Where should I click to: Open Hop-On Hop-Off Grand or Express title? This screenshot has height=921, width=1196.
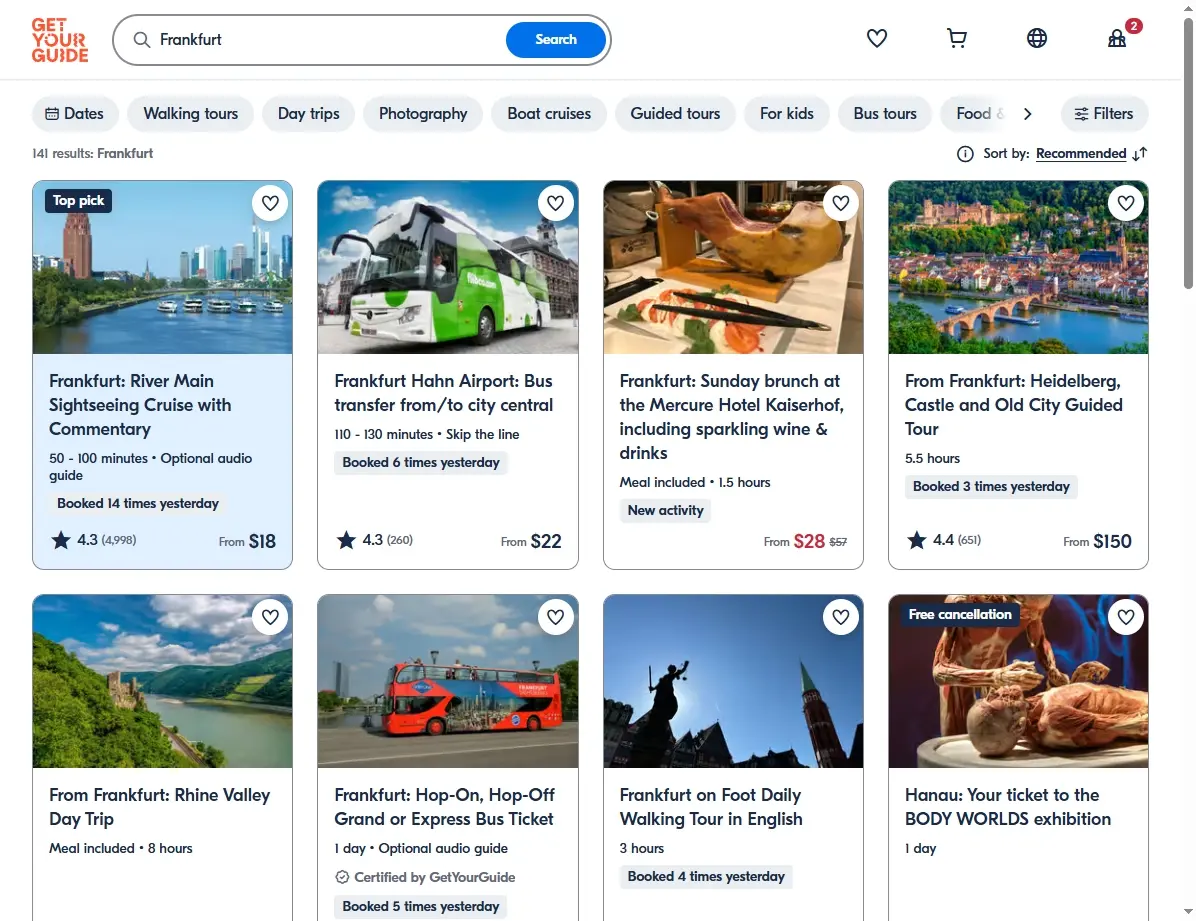tap(444, 807)
